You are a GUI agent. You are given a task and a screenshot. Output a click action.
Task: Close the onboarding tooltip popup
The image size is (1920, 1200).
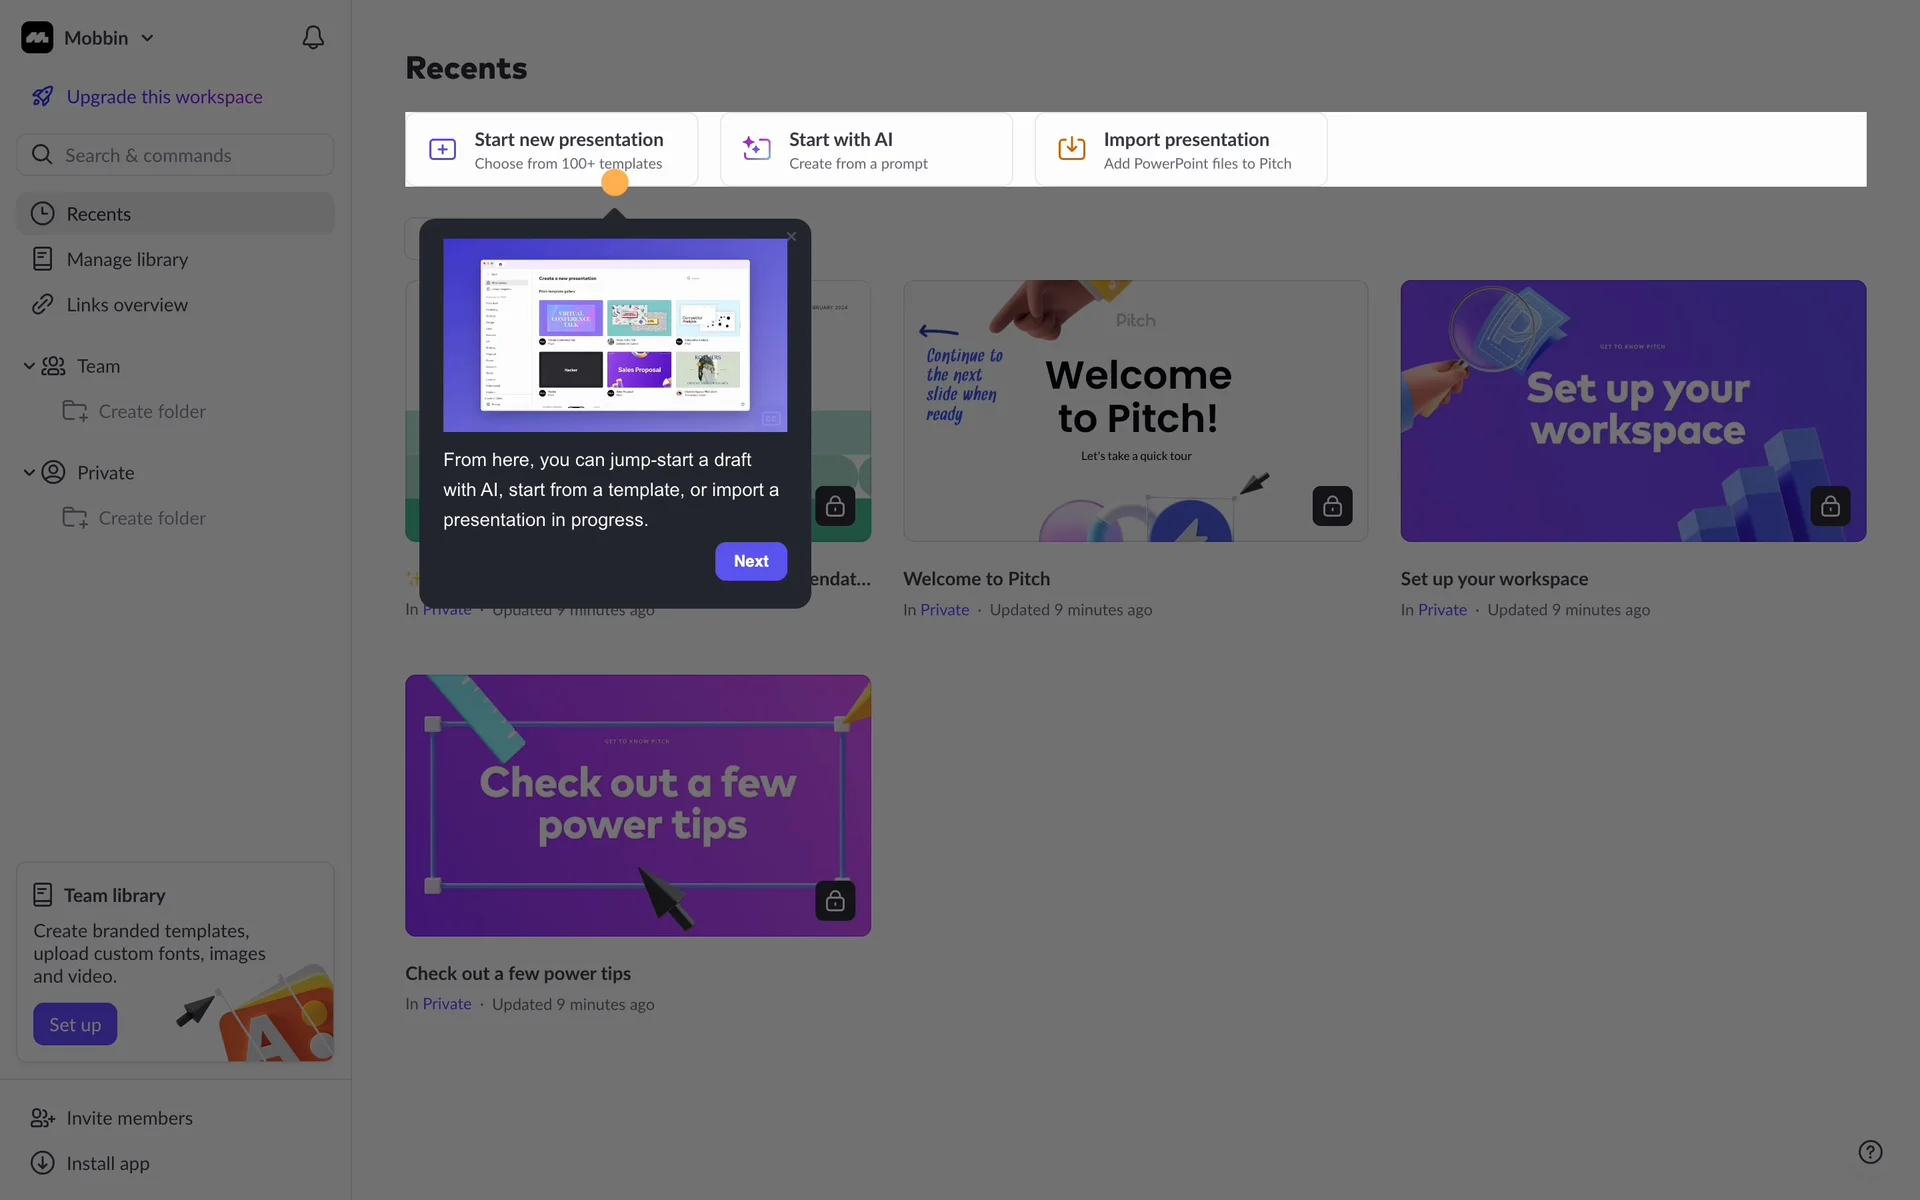(791, 237)
